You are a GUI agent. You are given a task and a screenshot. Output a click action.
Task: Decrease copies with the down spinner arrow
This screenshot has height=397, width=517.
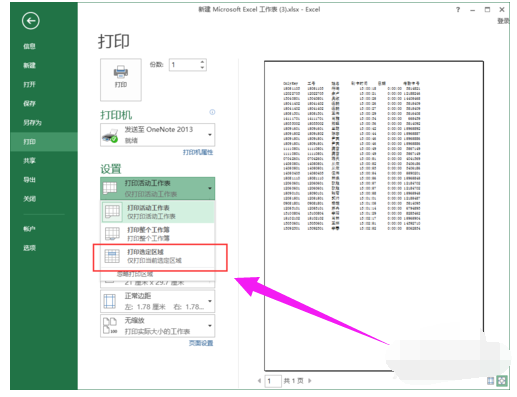pyautogui.click(x=202, y=68)
